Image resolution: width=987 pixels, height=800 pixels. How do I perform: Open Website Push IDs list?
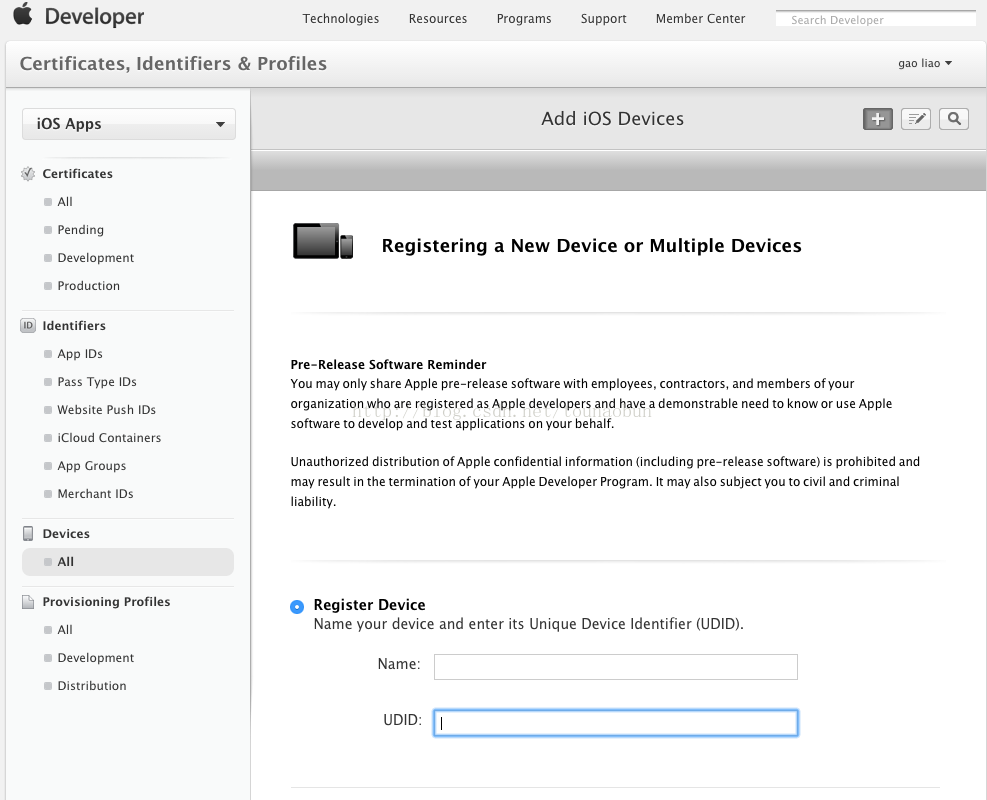[106, 410]
